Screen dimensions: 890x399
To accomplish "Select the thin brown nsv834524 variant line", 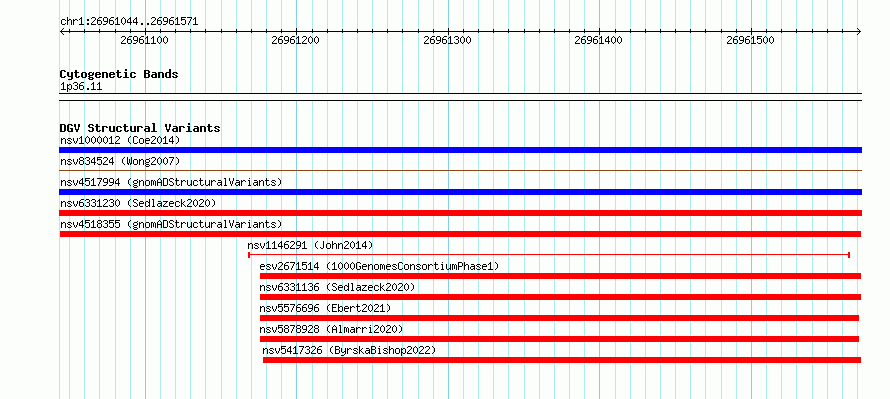I will click(460, 170).
